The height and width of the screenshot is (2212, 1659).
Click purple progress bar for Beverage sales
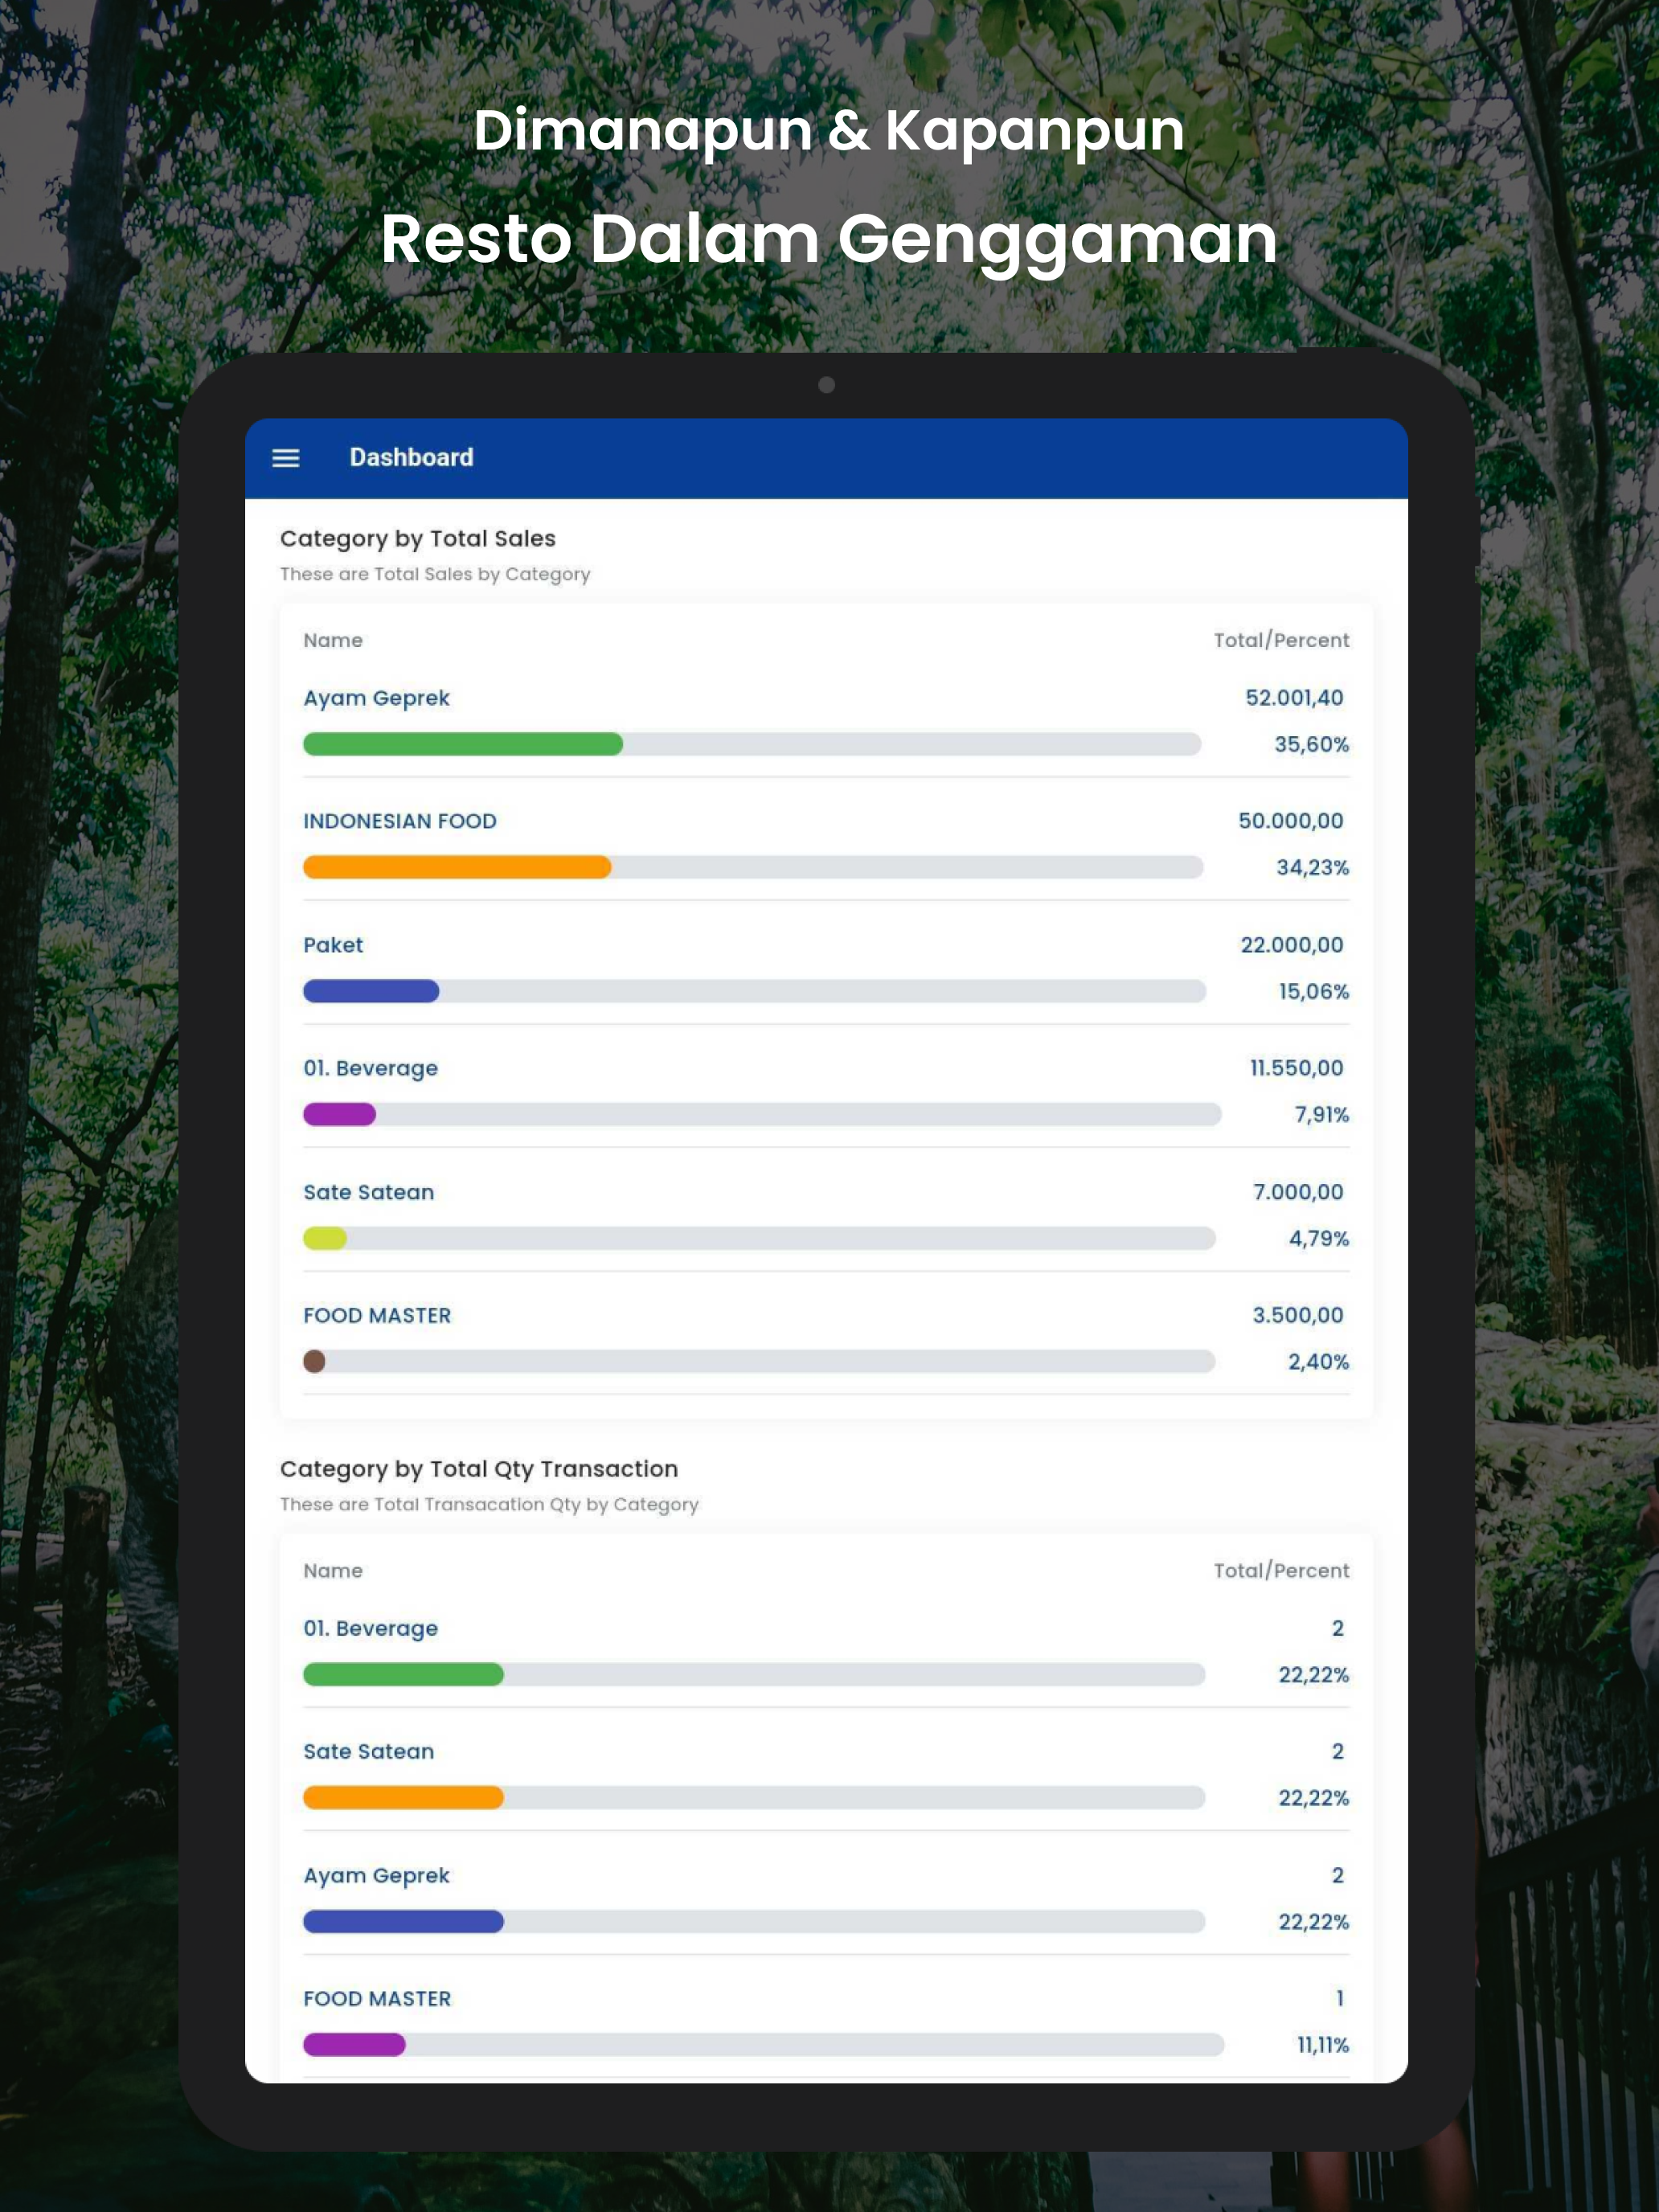pos(339,1114)
